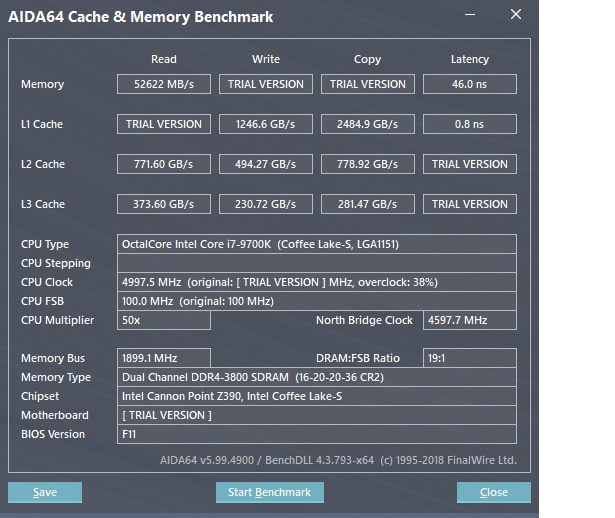Select the Memory Type DDR4-3800 field

click(x=317, y=377)
